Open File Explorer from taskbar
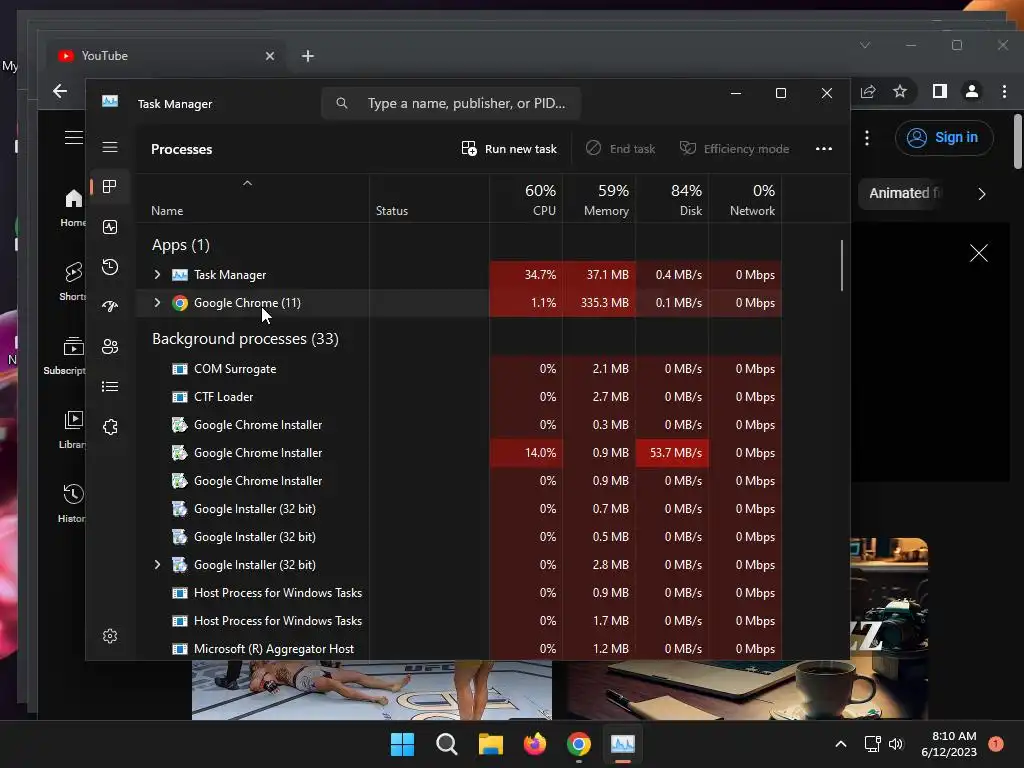The height and width of the screenshot is (768, 1024). pos(490,744)
